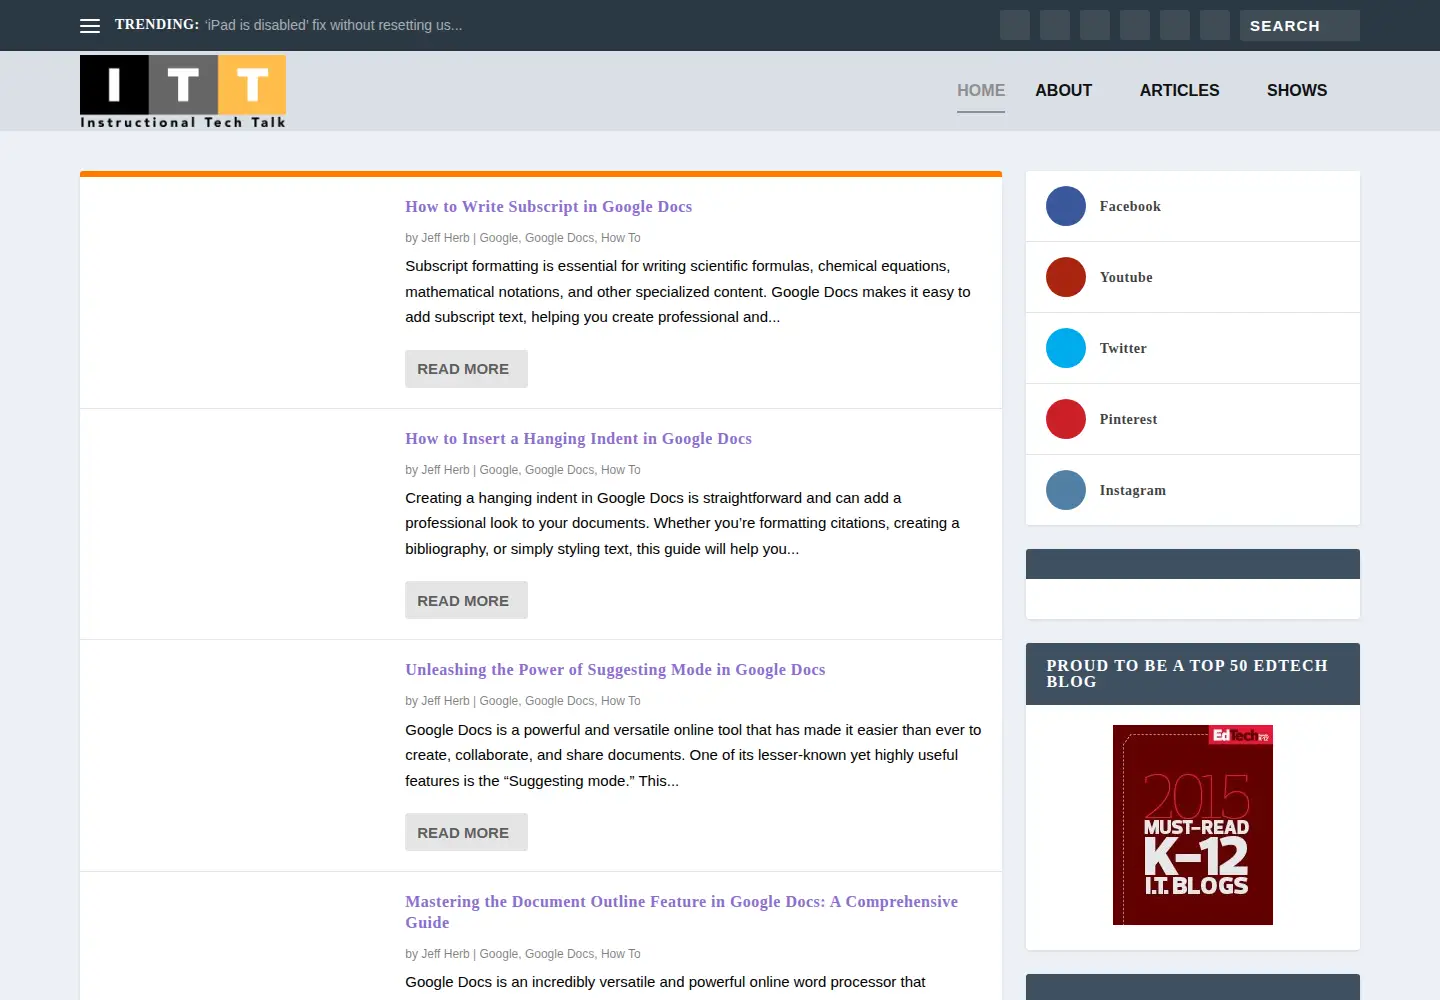Click the Youtube circle icon in sidebar
Image resolution: width=1440 pixels, height=1000 pixels.
pos(1066,277)
